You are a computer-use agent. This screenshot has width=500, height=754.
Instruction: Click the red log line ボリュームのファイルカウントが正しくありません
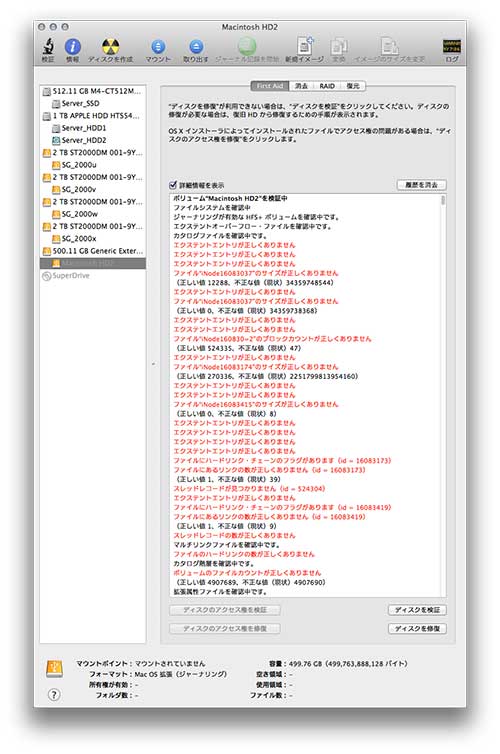(x=247, y=573)
